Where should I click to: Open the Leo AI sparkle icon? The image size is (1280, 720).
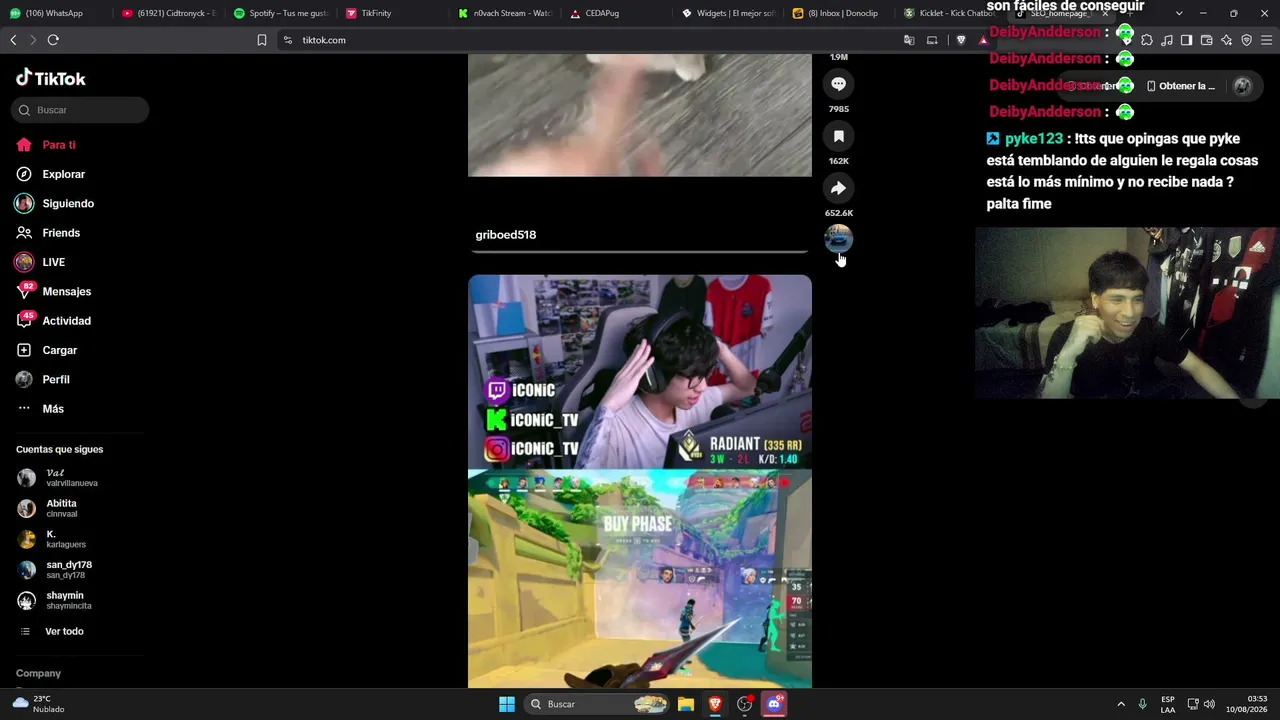pyautogui.click(x=1226, y=40)
